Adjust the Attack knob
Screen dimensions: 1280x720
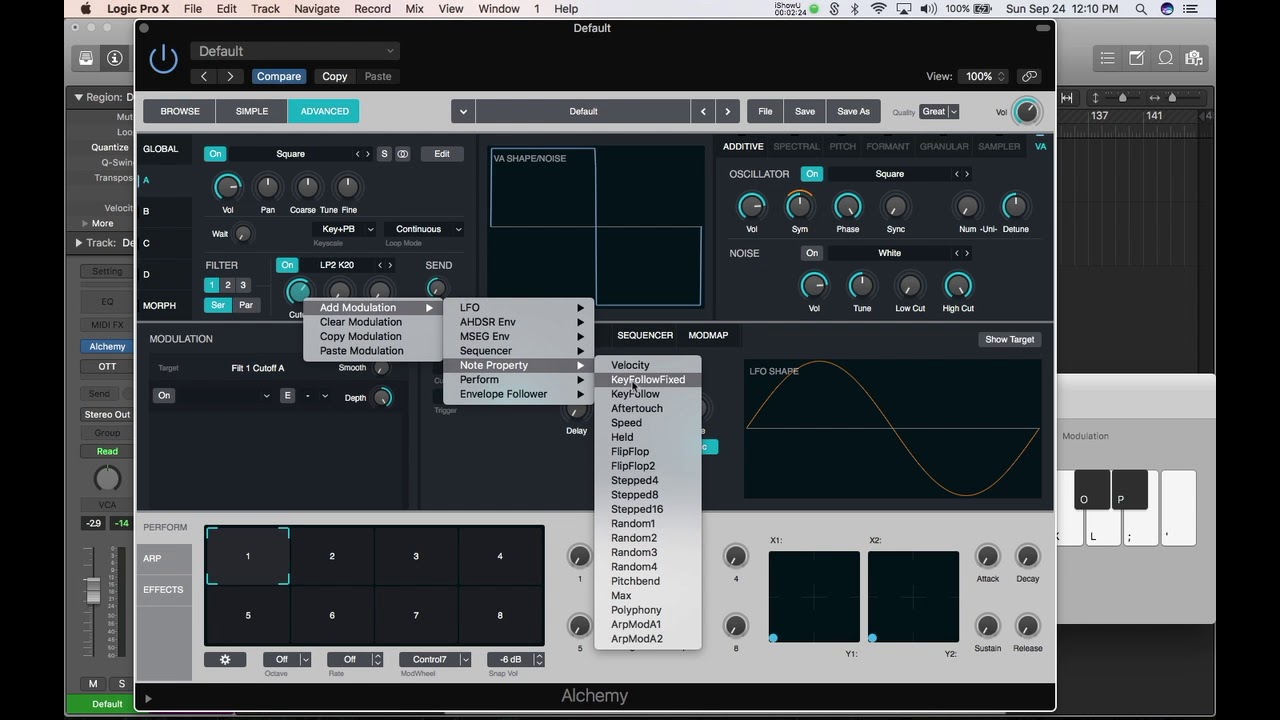[987, 557]
